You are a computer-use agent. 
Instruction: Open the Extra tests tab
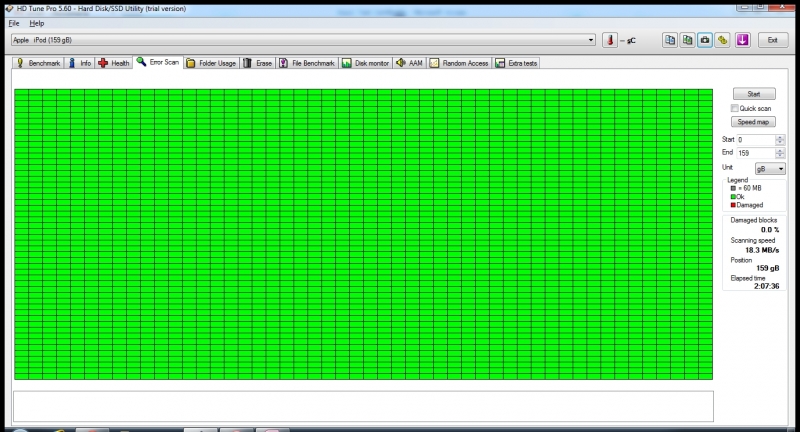[x=516, y=63]
